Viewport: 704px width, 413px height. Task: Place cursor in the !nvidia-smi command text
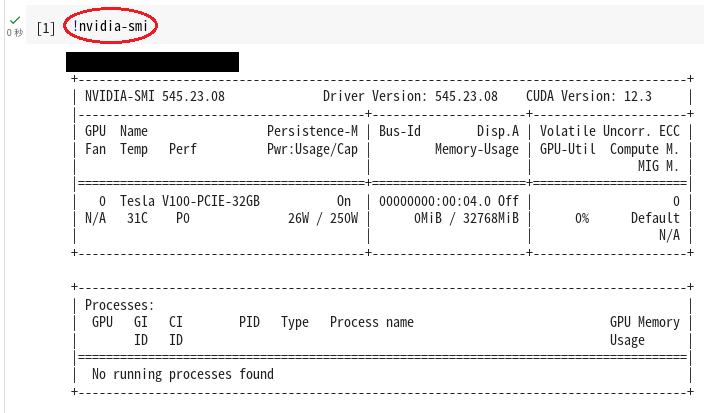click(110, 26)
